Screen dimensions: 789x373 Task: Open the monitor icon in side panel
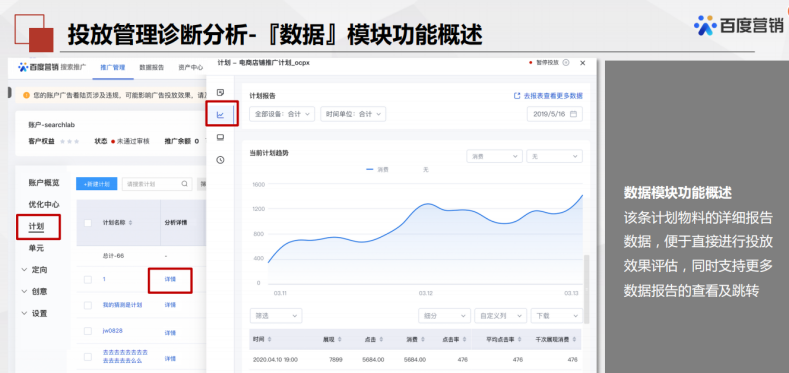tap(220, 137)
